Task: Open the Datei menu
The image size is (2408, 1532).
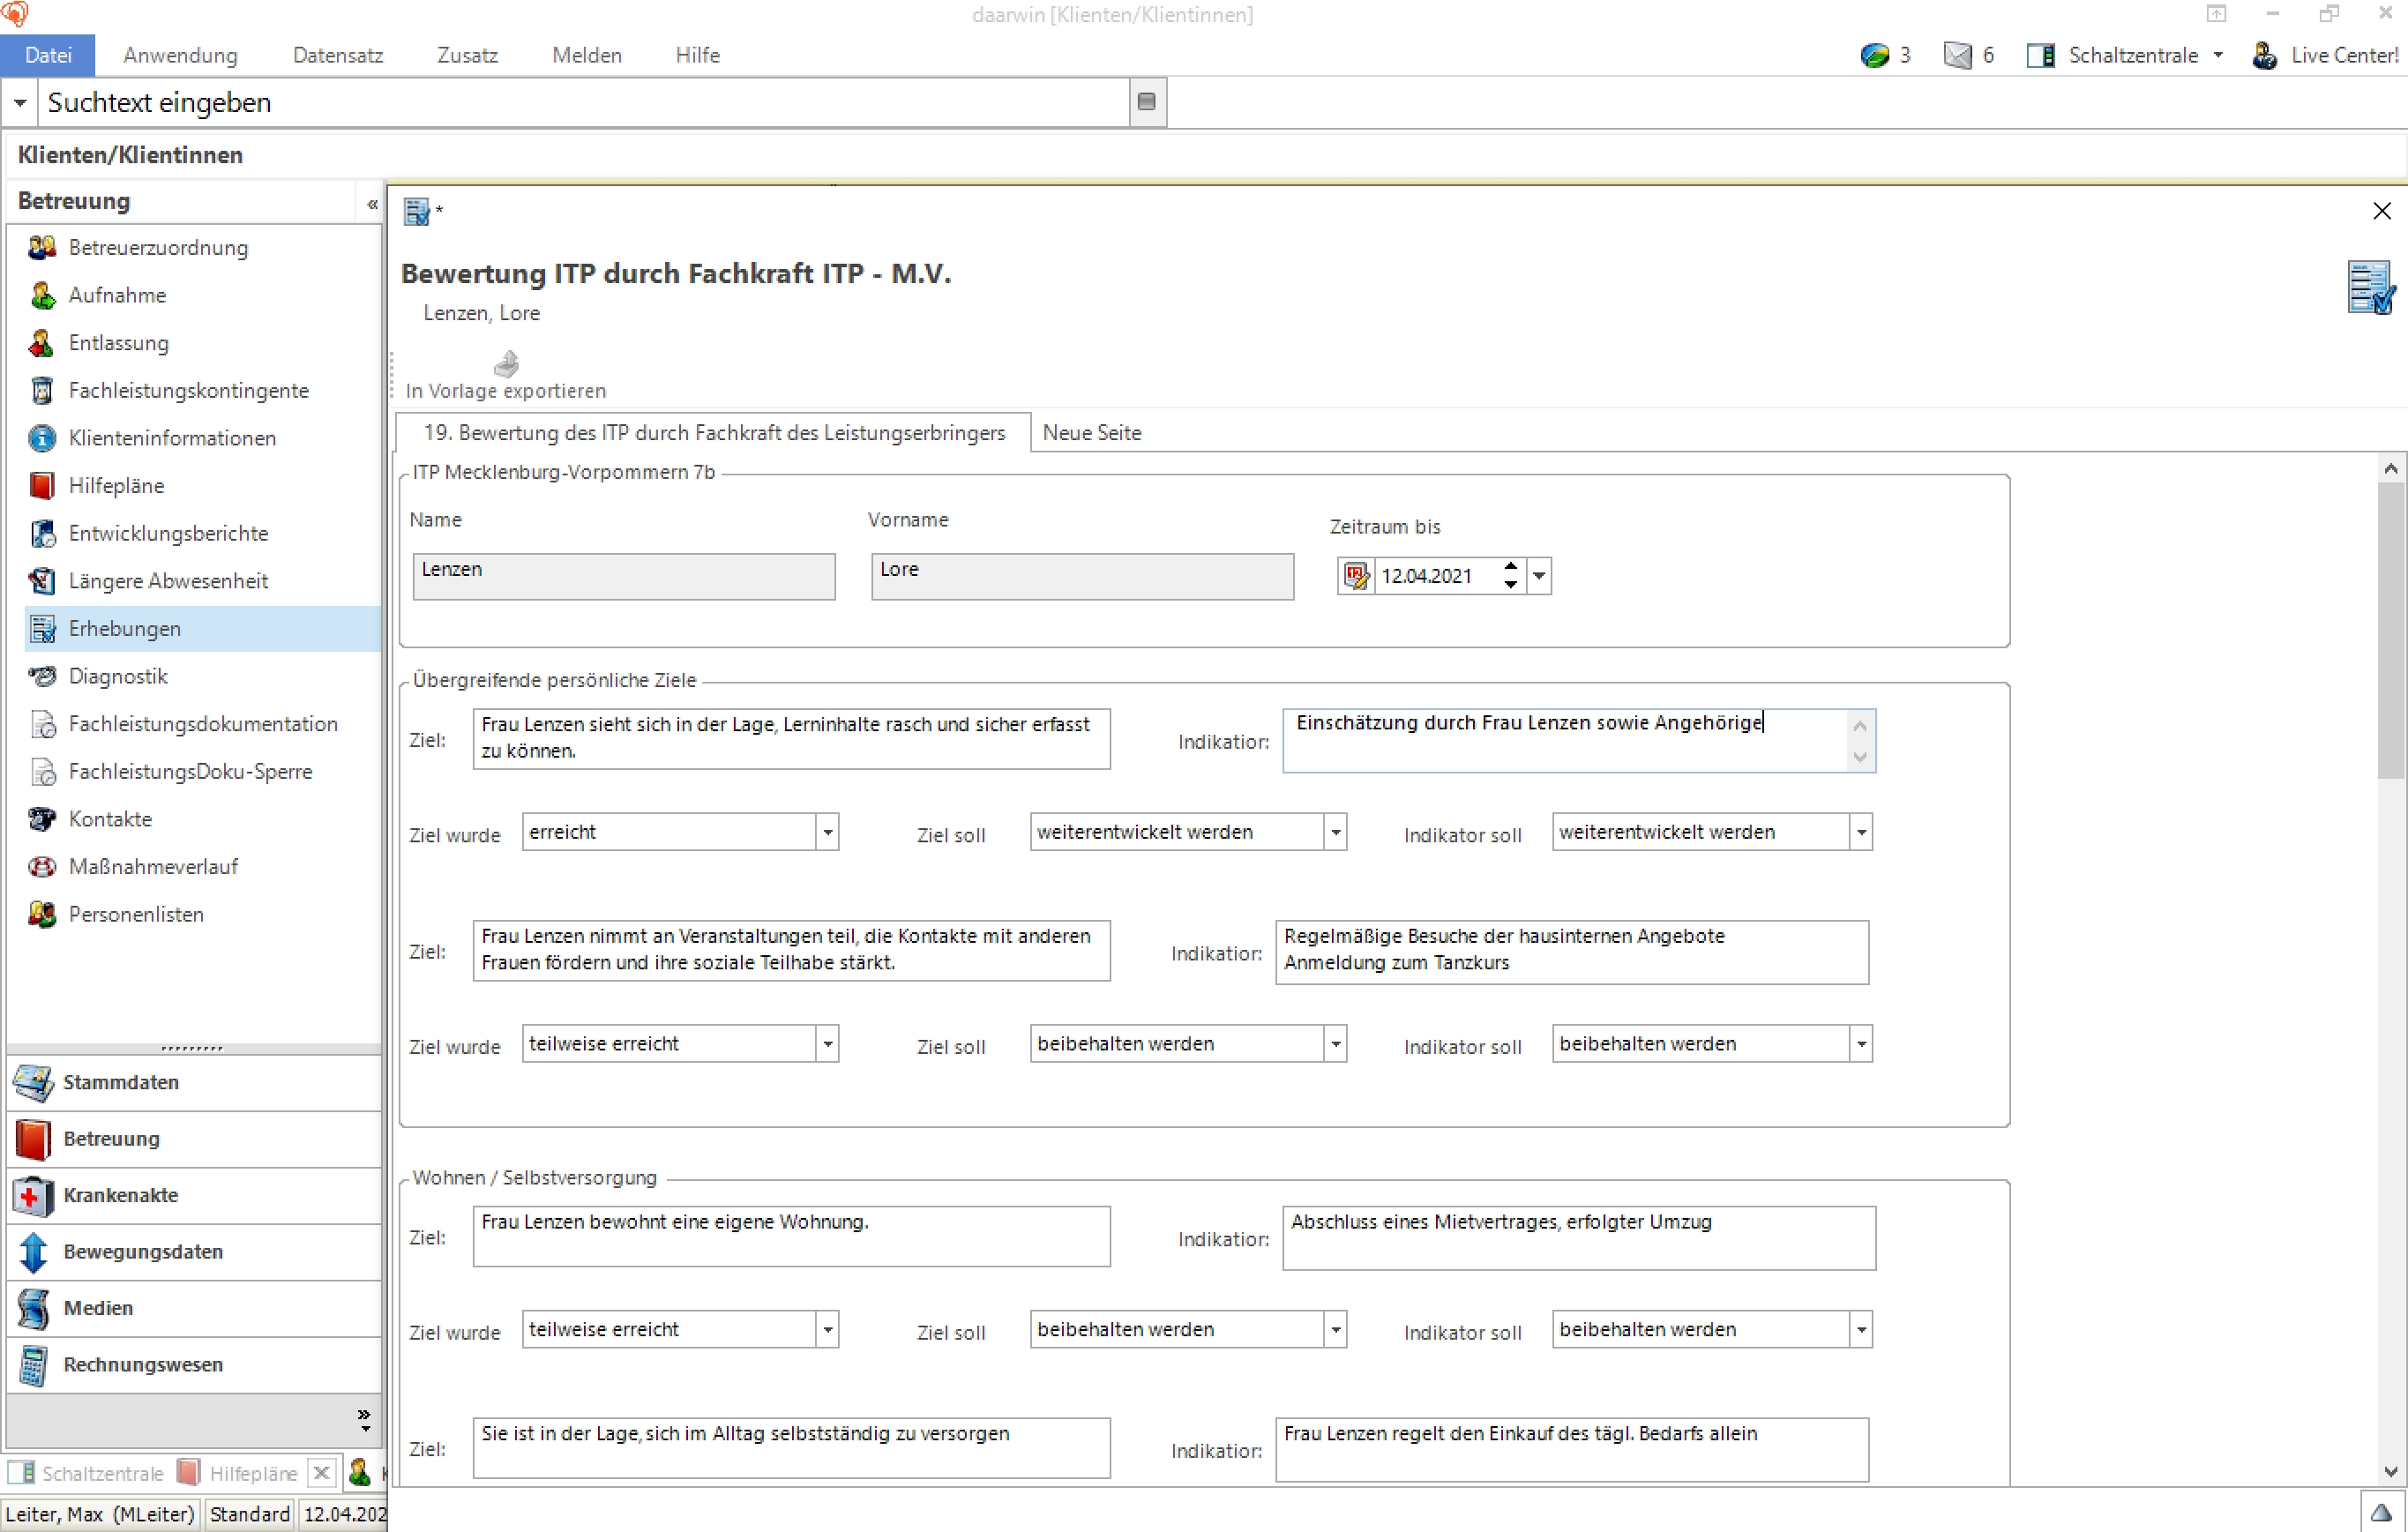Action: click(48, 55)
